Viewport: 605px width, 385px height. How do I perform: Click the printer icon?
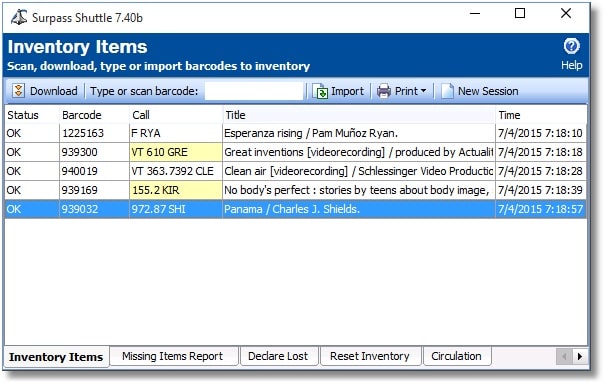tap(384, 91)
